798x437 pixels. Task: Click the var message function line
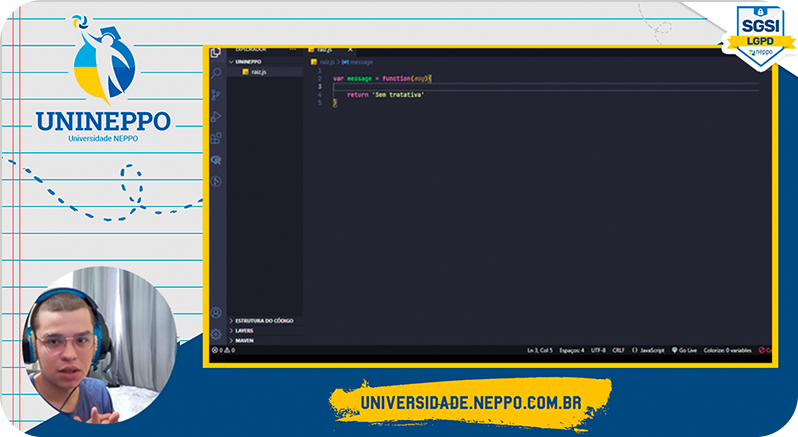[382, 79]
